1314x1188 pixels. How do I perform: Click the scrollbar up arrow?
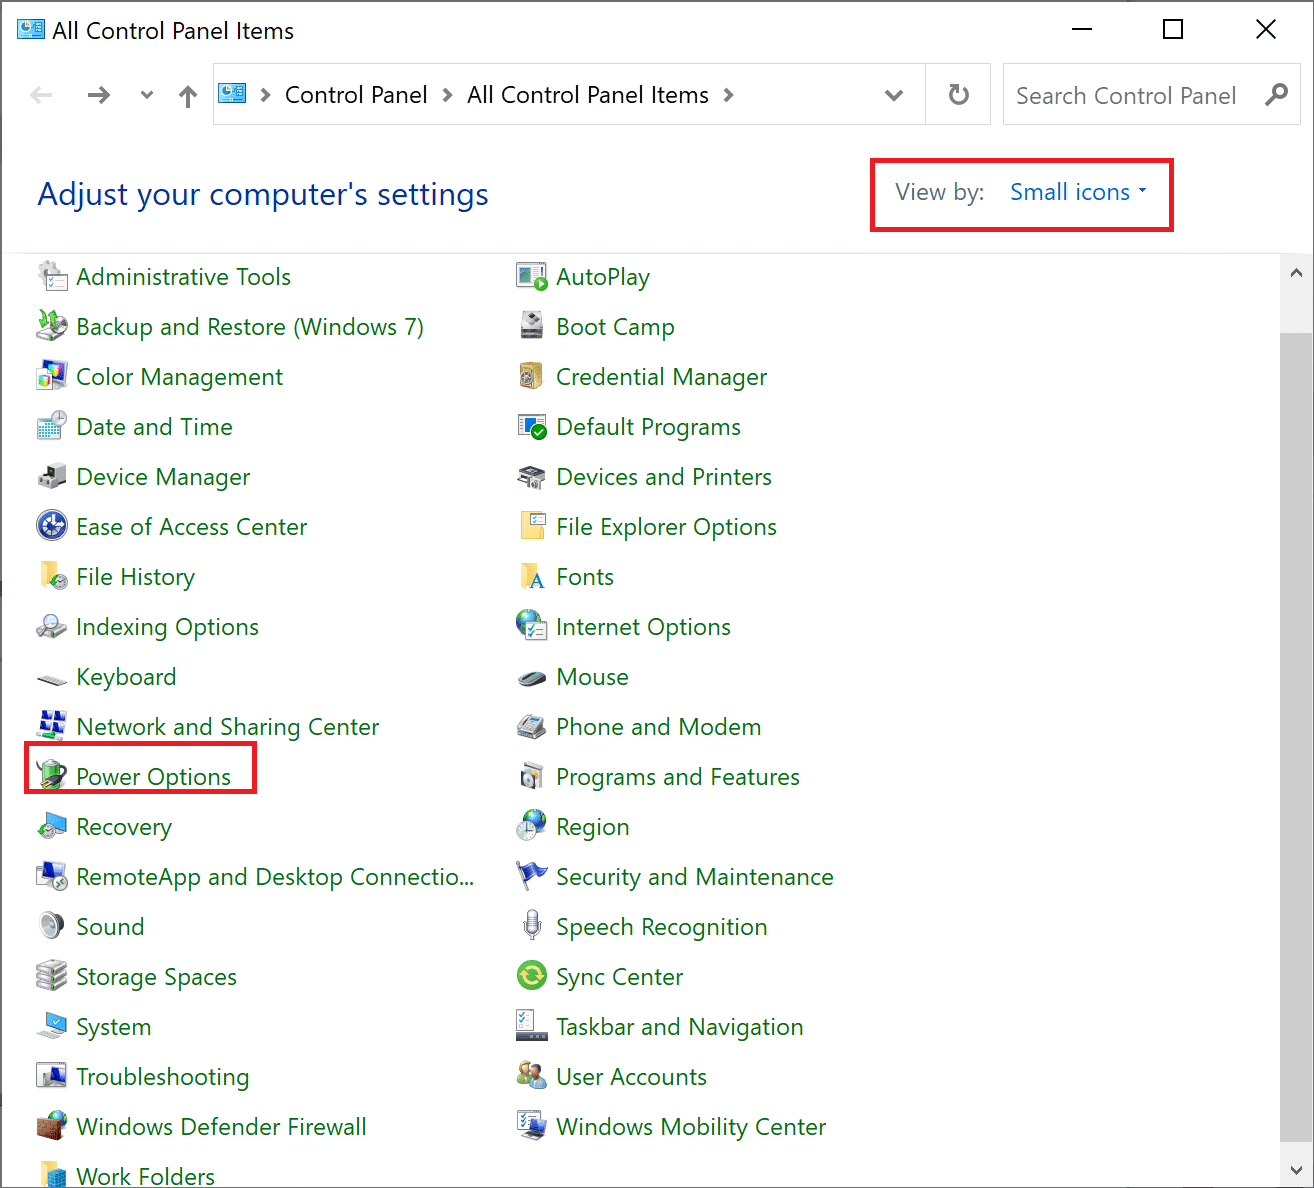[x=1296, y=272]
